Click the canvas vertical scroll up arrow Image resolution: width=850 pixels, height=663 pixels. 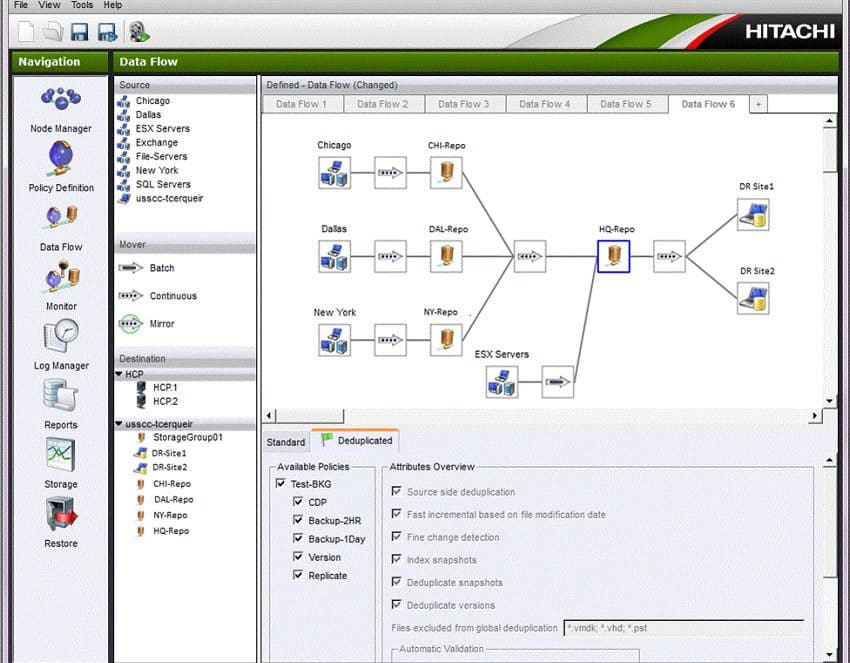point(829,121)
